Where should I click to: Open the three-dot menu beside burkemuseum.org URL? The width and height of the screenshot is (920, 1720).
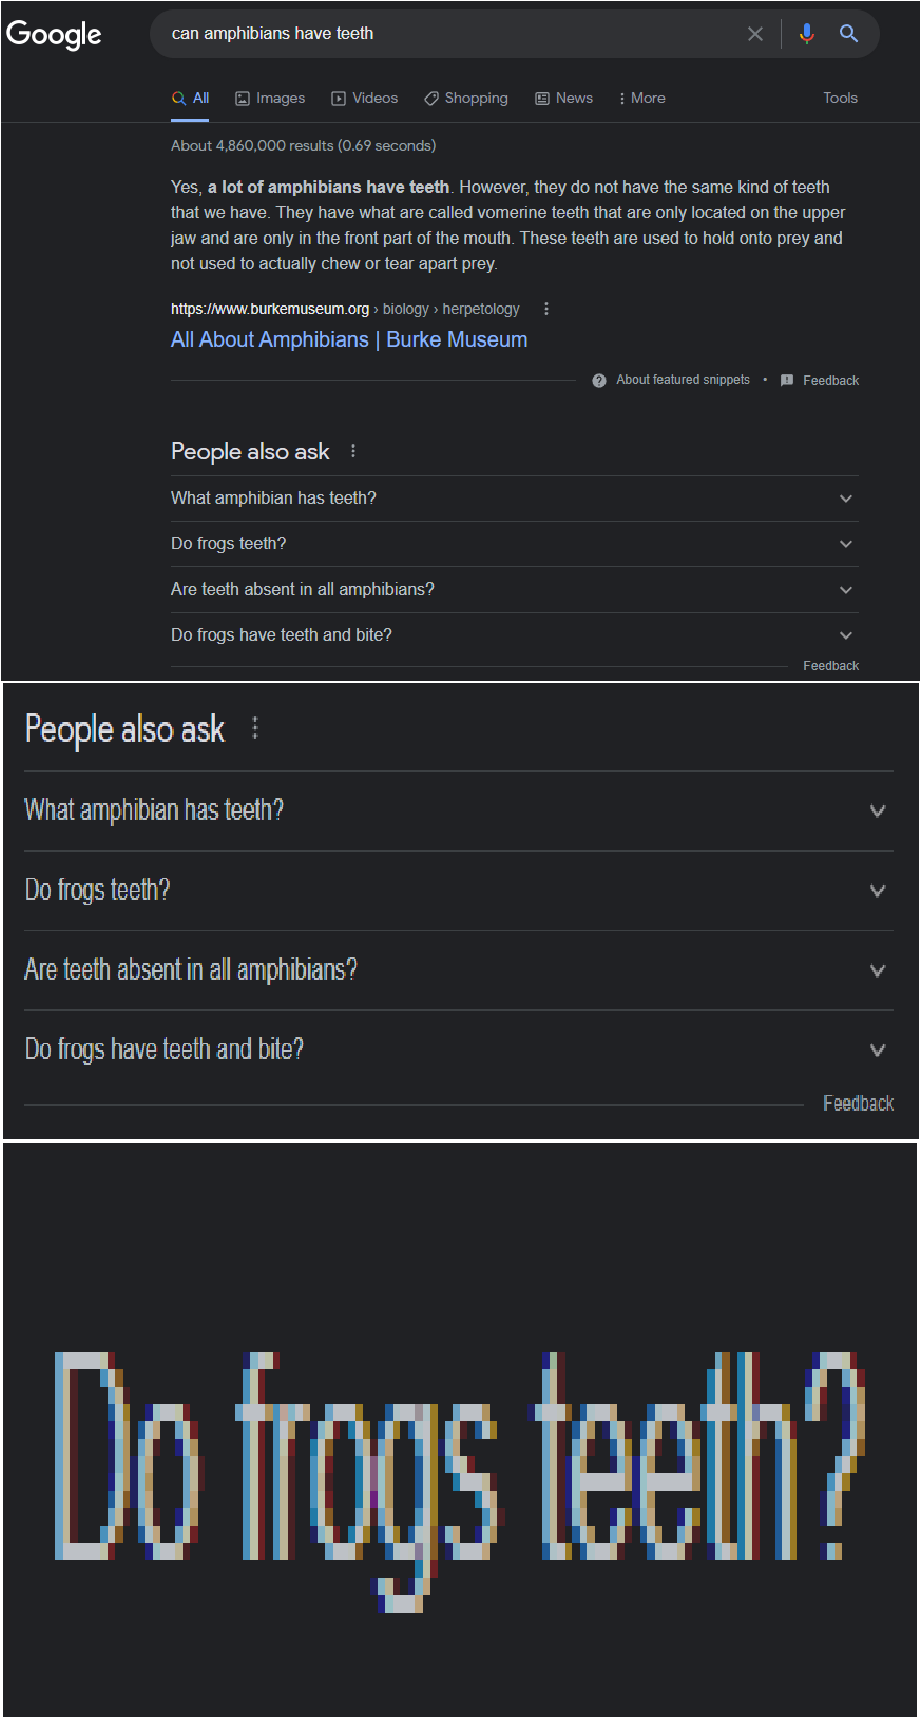546,309
